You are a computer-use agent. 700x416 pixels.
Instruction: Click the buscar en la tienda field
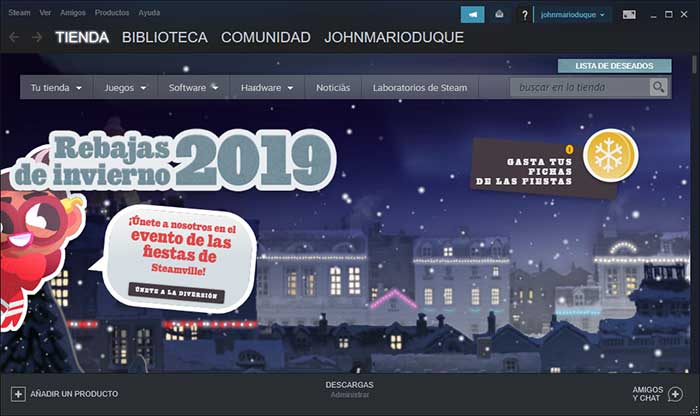(580, 87)
